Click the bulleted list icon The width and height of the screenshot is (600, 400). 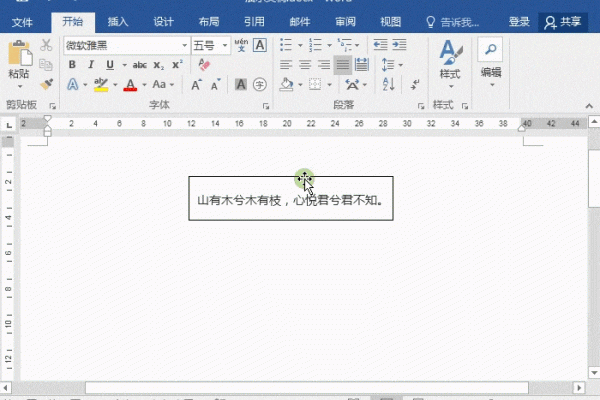click(286, 45)
